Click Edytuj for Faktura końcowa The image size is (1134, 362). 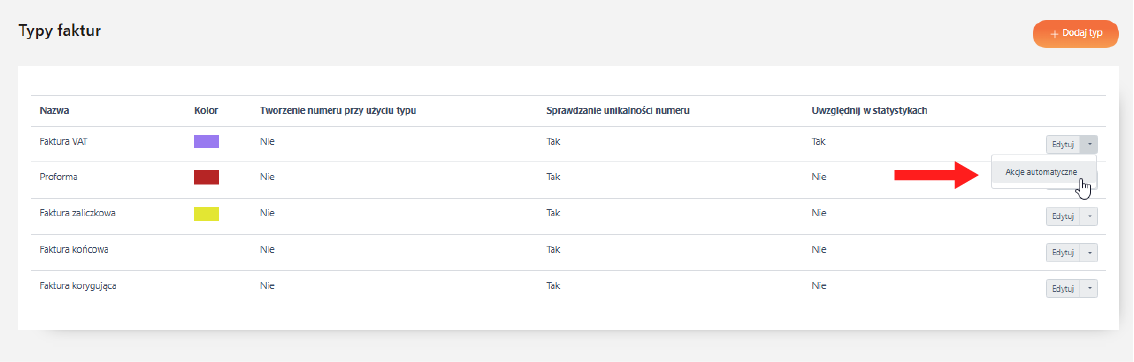tap(1063, 252)
